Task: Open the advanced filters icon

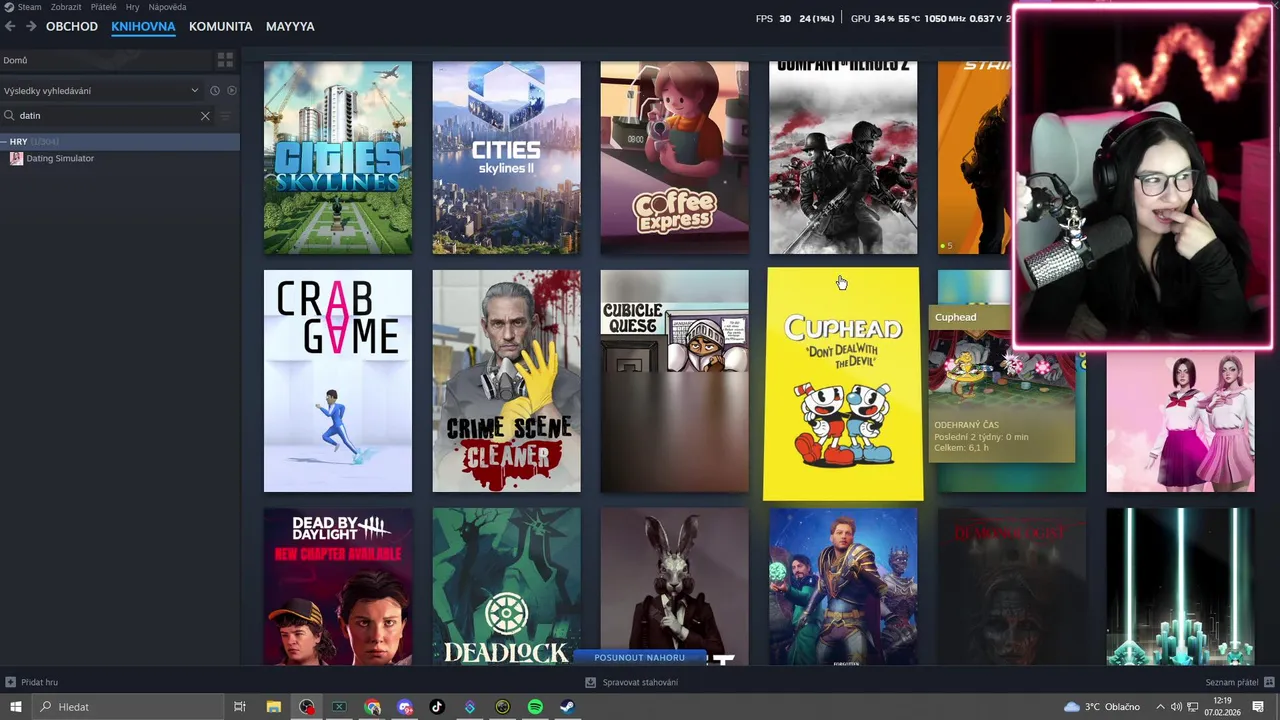Action: pyautogui.click(x=225, y=115)
